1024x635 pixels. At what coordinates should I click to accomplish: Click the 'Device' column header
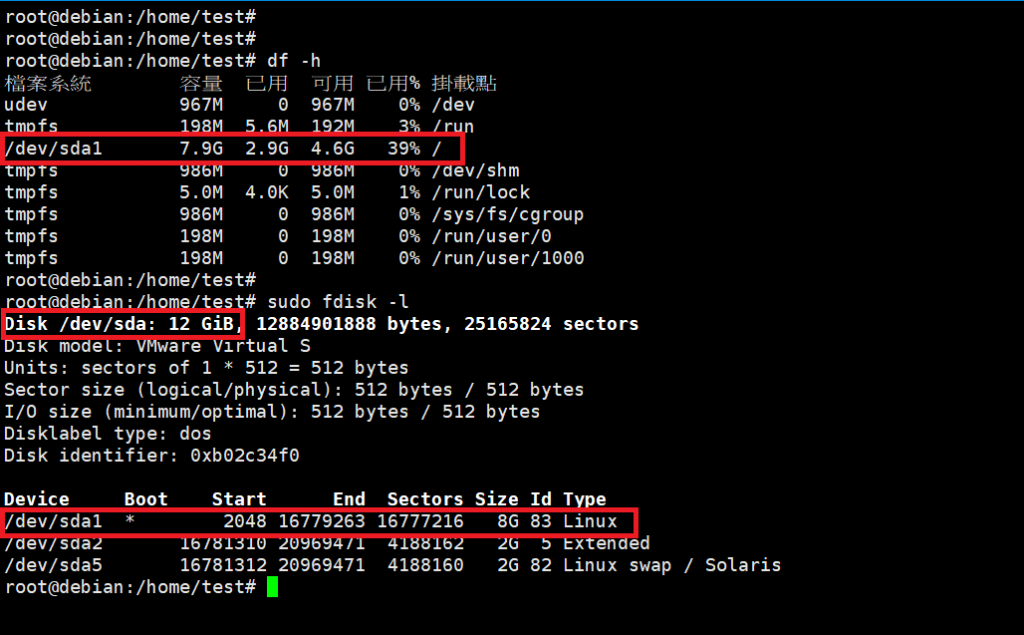[x=37, y=499]
